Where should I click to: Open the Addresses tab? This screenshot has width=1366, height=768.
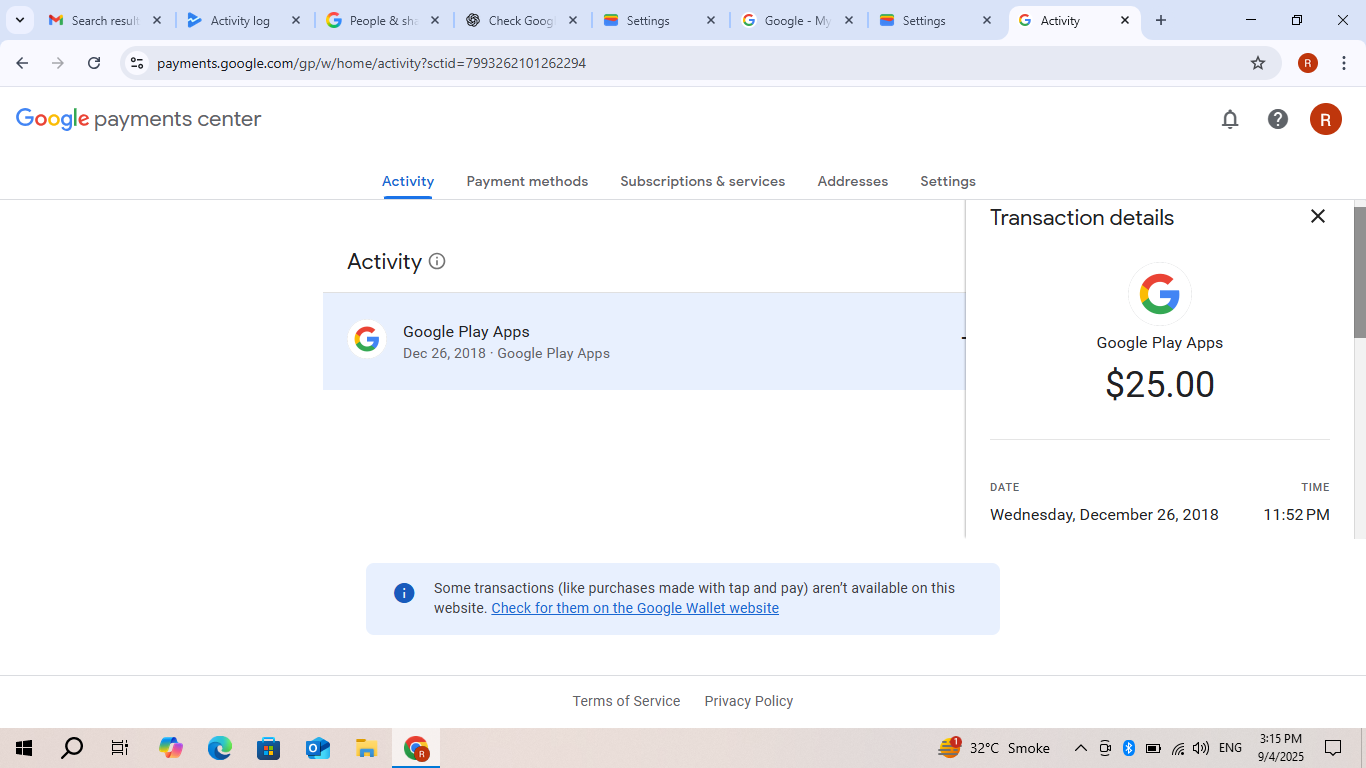pos(852,181)
